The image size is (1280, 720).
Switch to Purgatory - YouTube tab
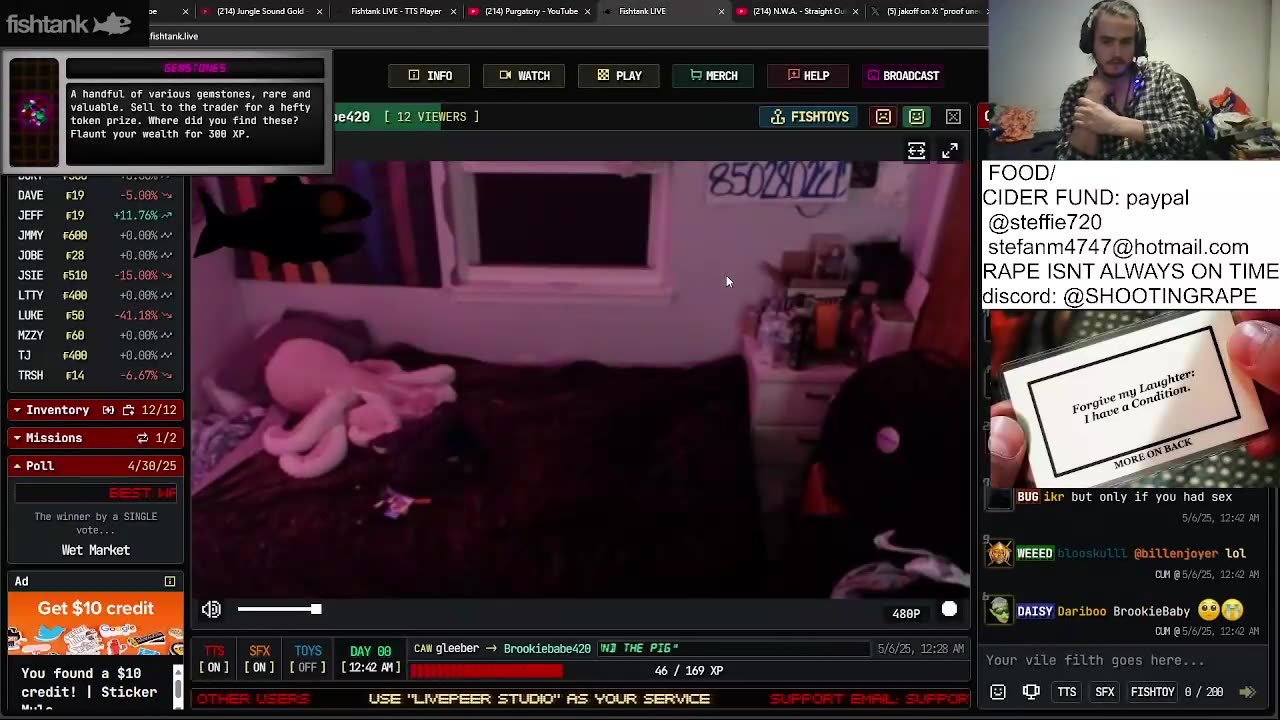[529, 11]
